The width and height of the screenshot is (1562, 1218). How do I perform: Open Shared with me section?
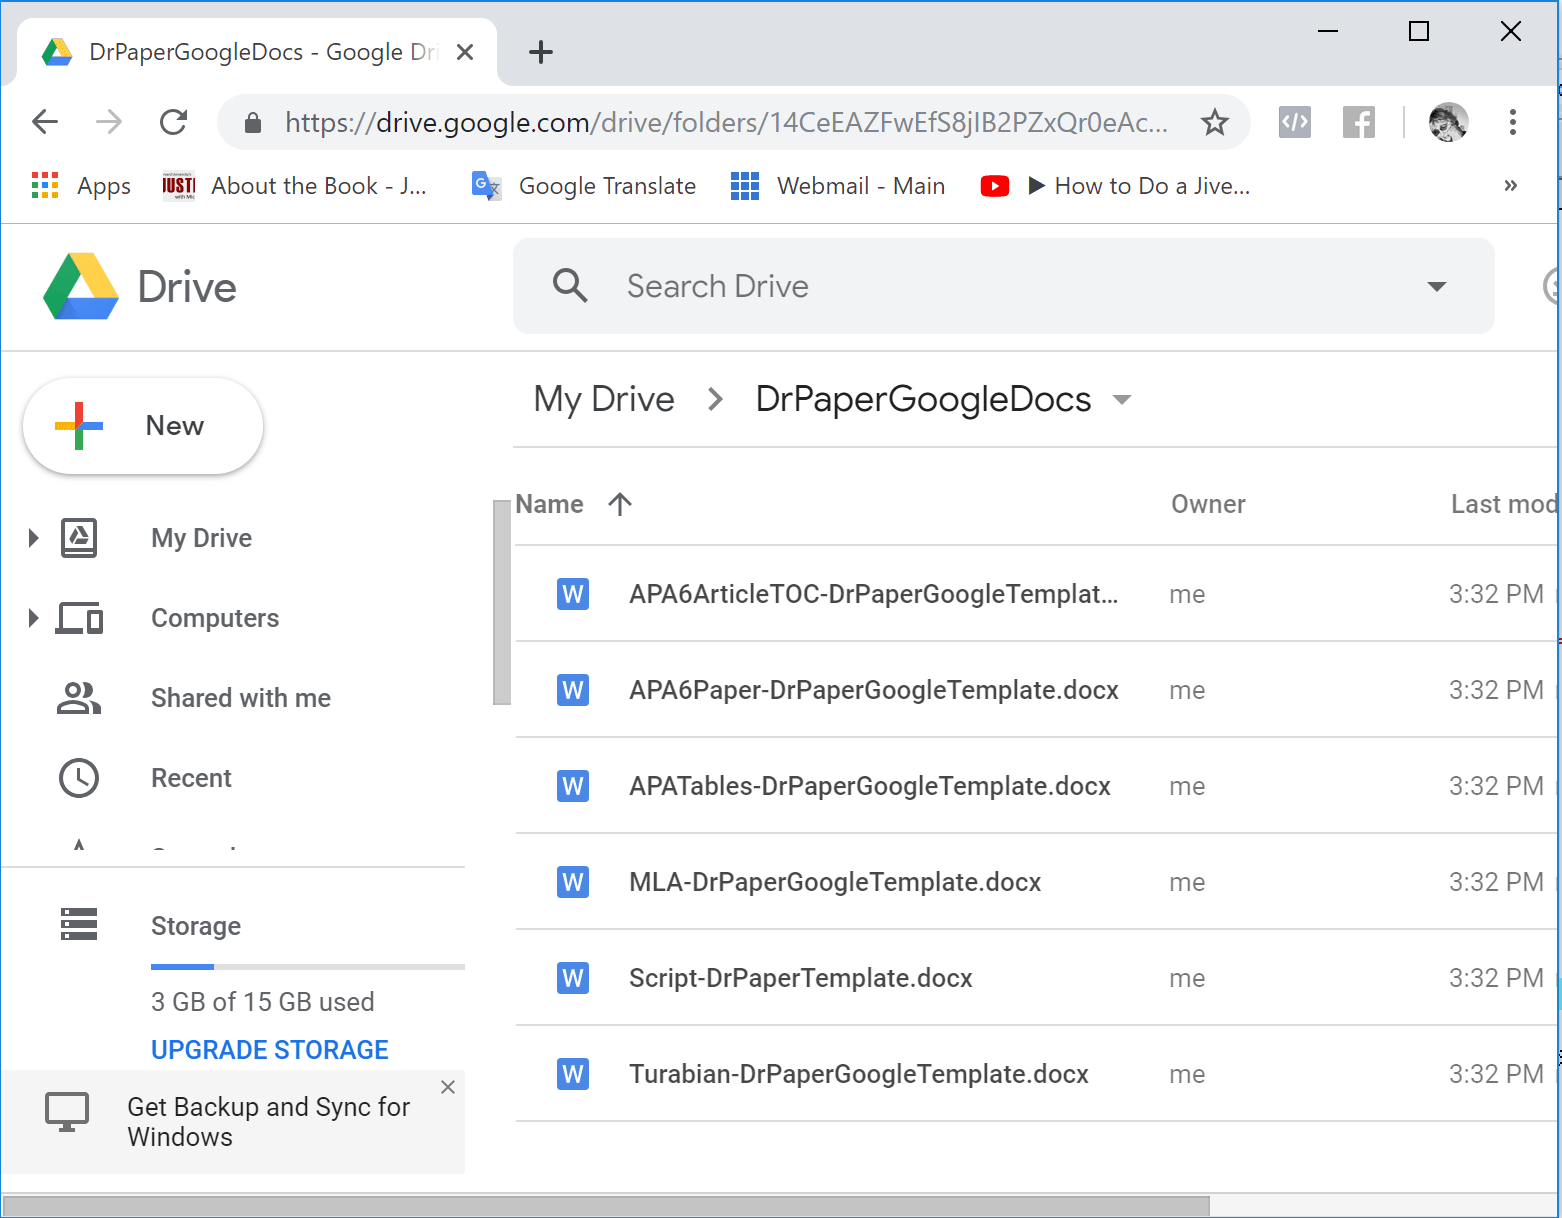tap(240, 698)
